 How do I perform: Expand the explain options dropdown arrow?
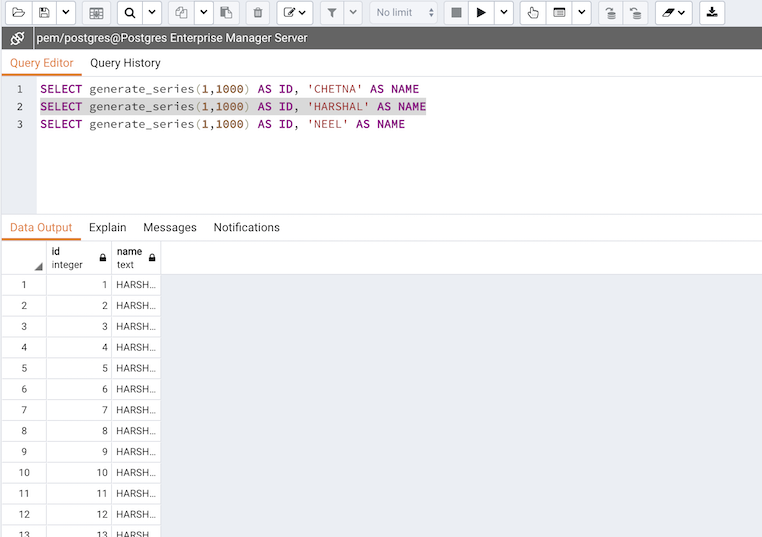point(582,13)
